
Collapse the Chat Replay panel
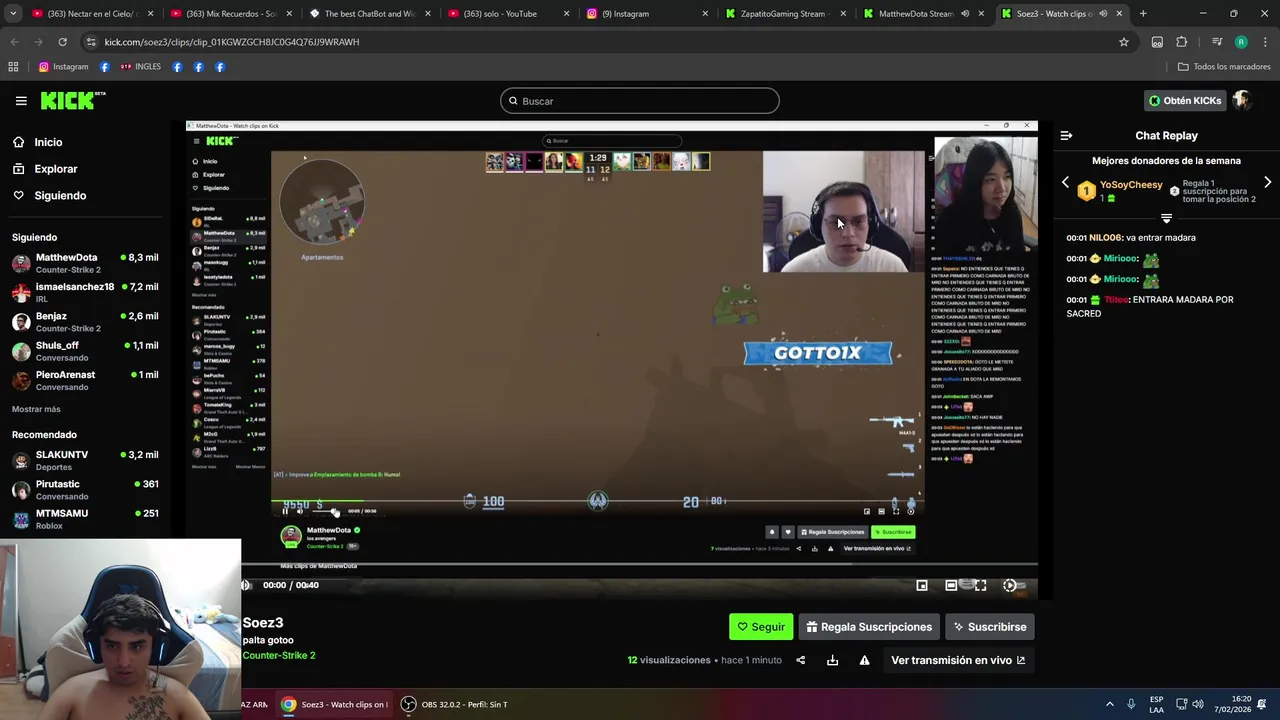1066,135
